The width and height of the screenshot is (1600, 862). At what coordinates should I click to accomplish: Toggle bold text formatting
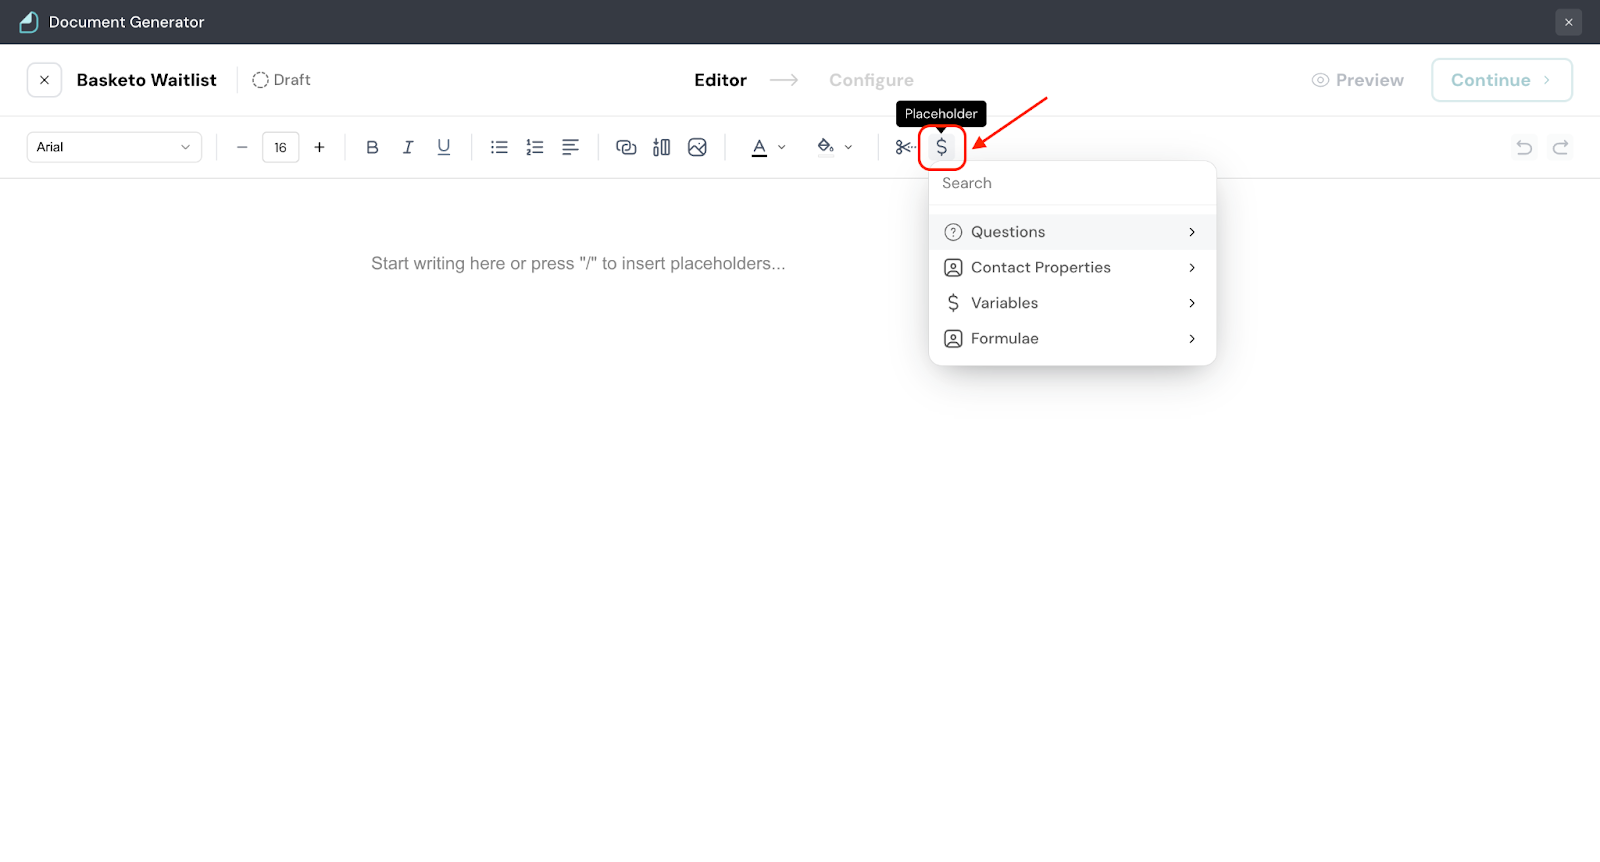(x=372, y=147)
